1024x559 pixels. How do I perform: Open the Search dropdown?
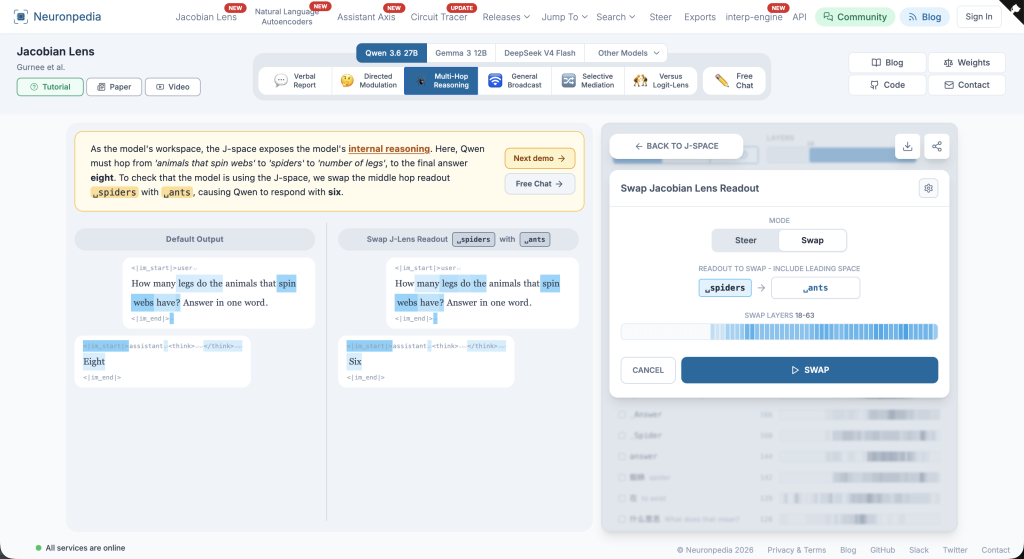(x=615, y=17)
